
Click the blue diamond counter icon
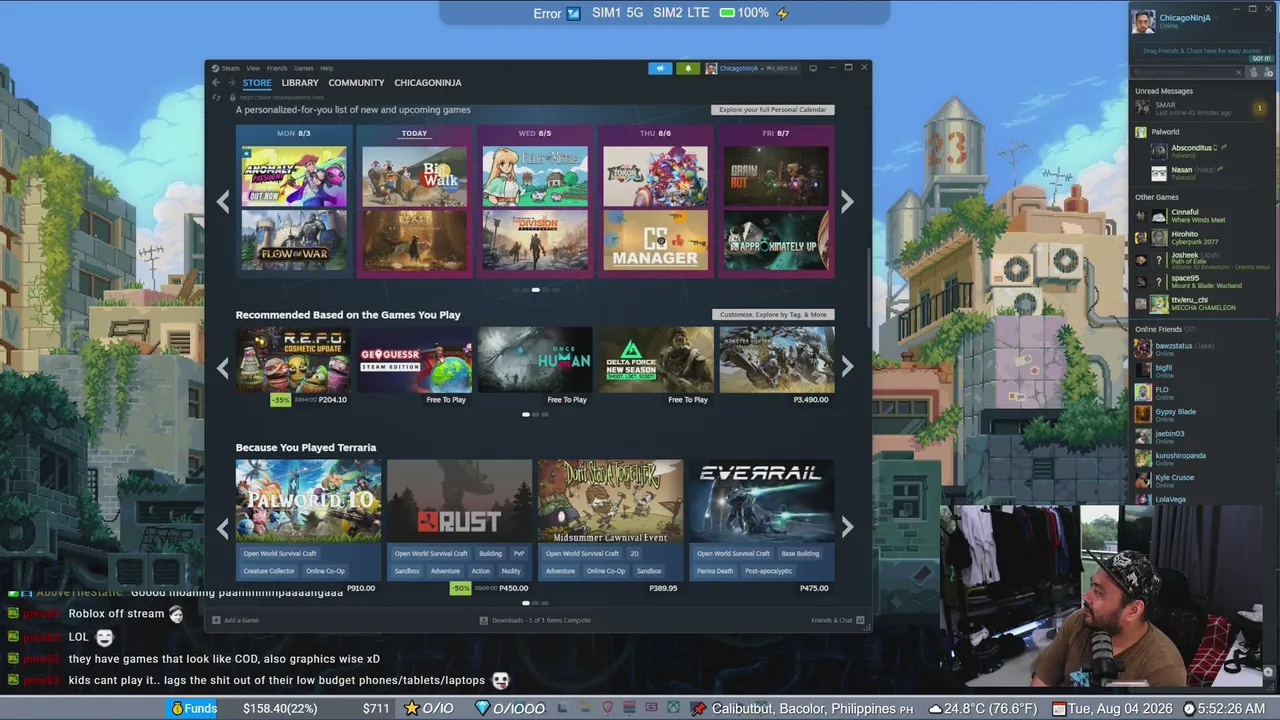point(483,708)
